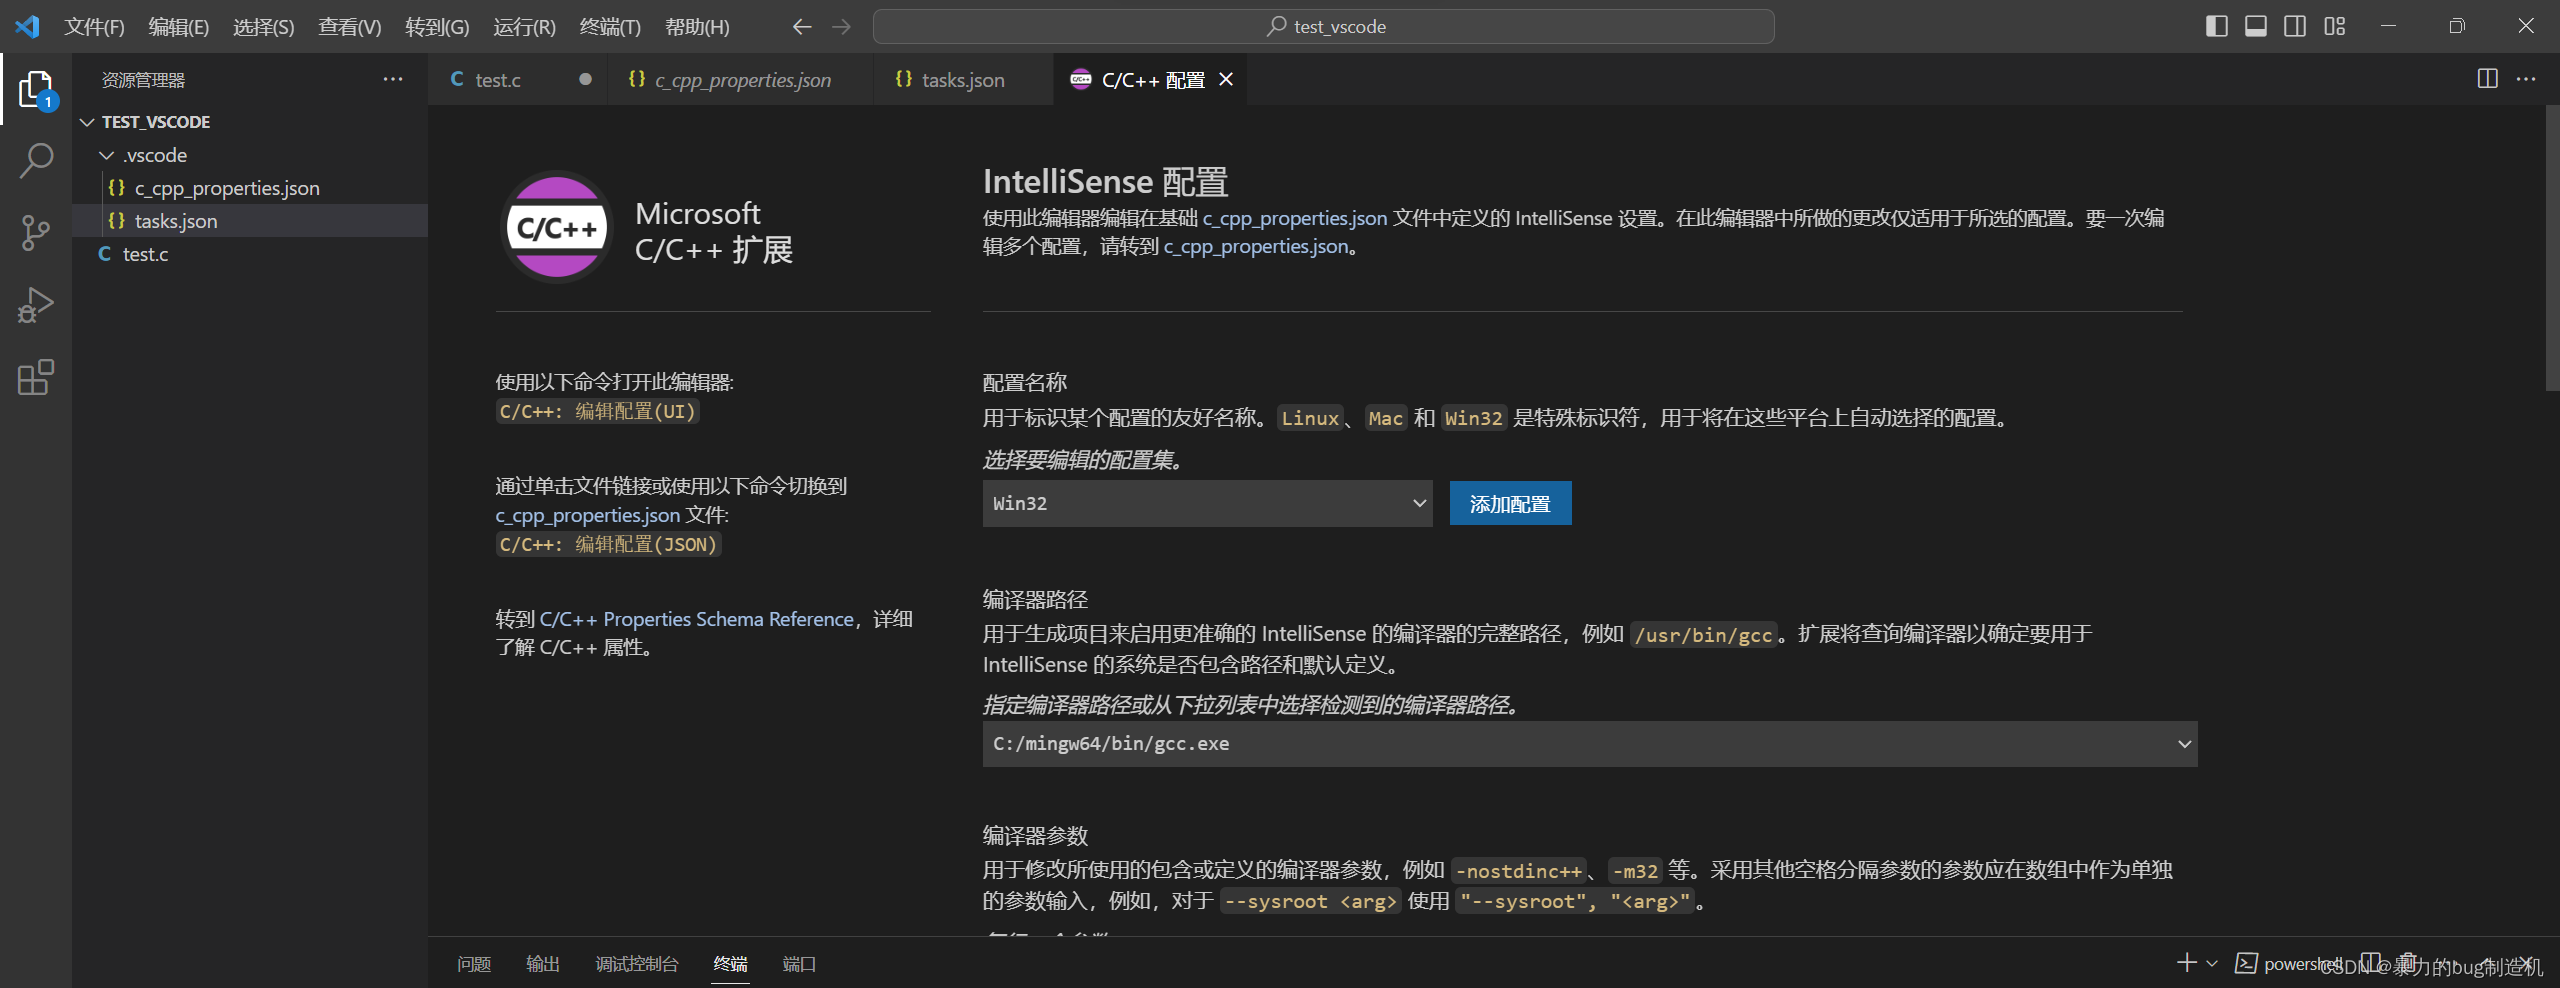Open the 帮助(H) menu
Image resolution: width=2560 pixels, height=988 pixels.
697,27
